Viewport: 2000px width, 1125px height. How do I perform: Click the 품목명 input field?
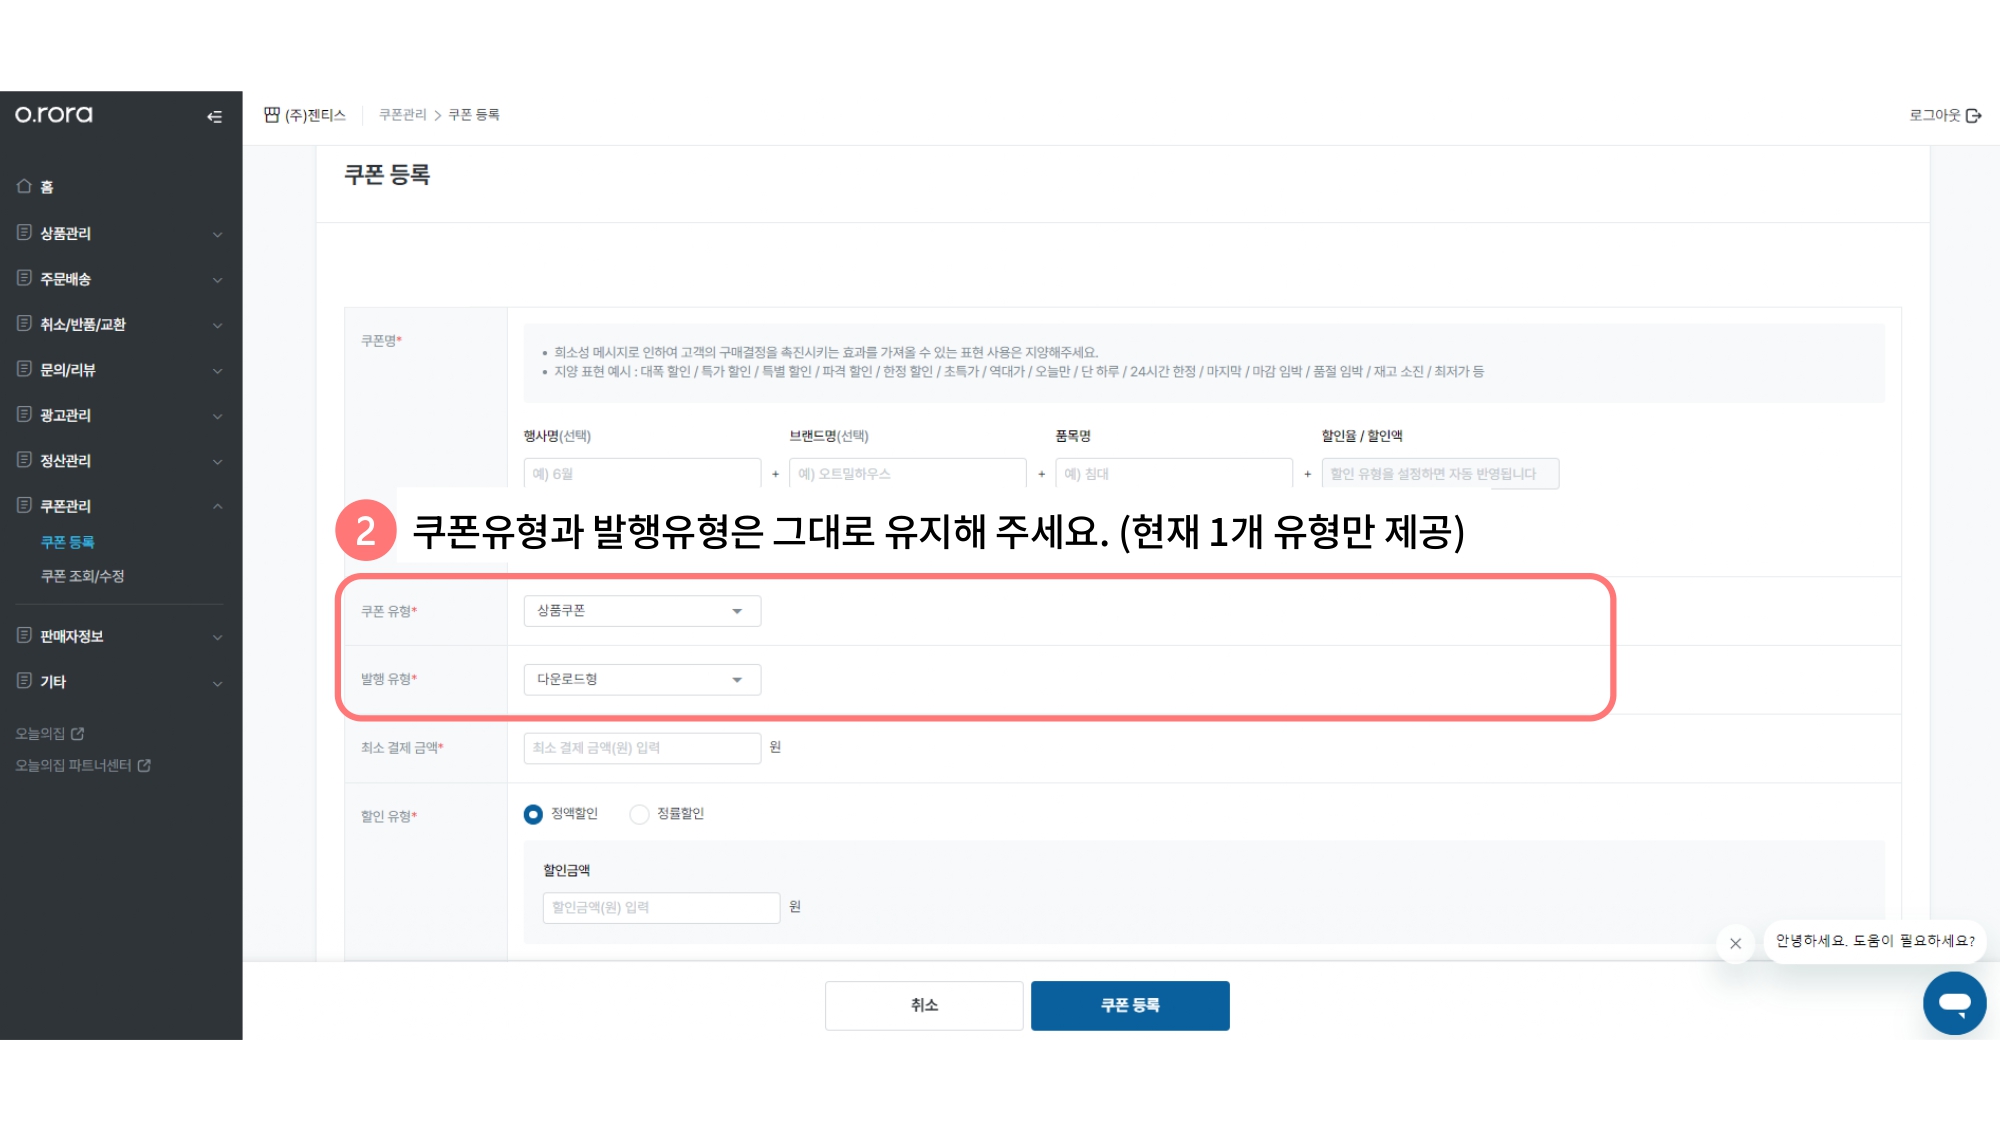click(1174, 474)
